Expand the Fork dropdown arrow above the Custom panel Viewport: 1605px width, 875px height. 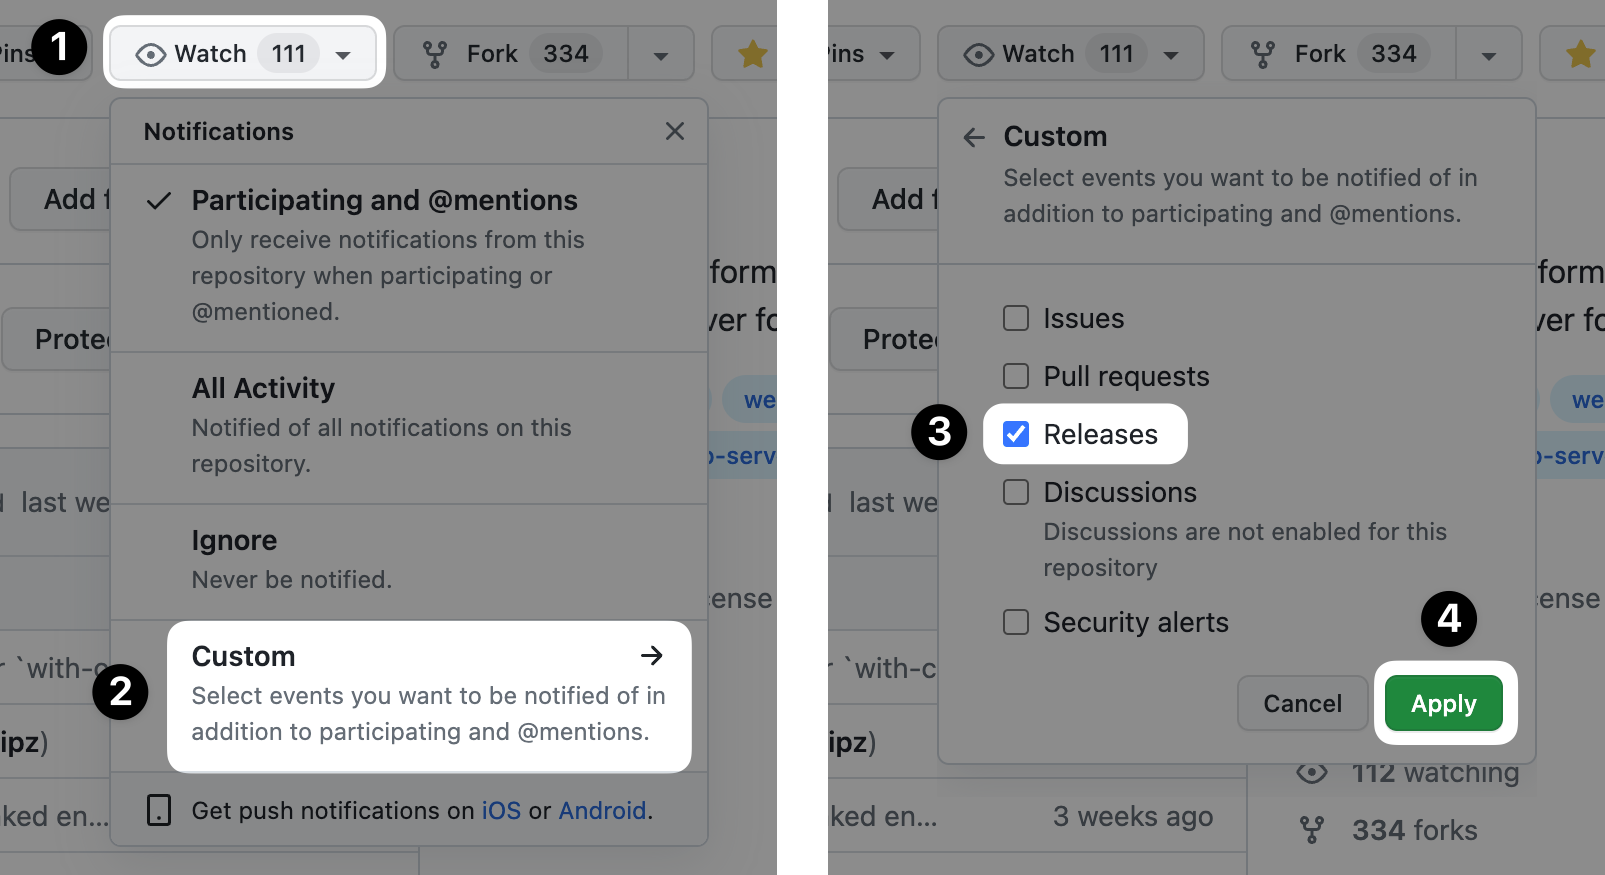(x=1488, y=55)
